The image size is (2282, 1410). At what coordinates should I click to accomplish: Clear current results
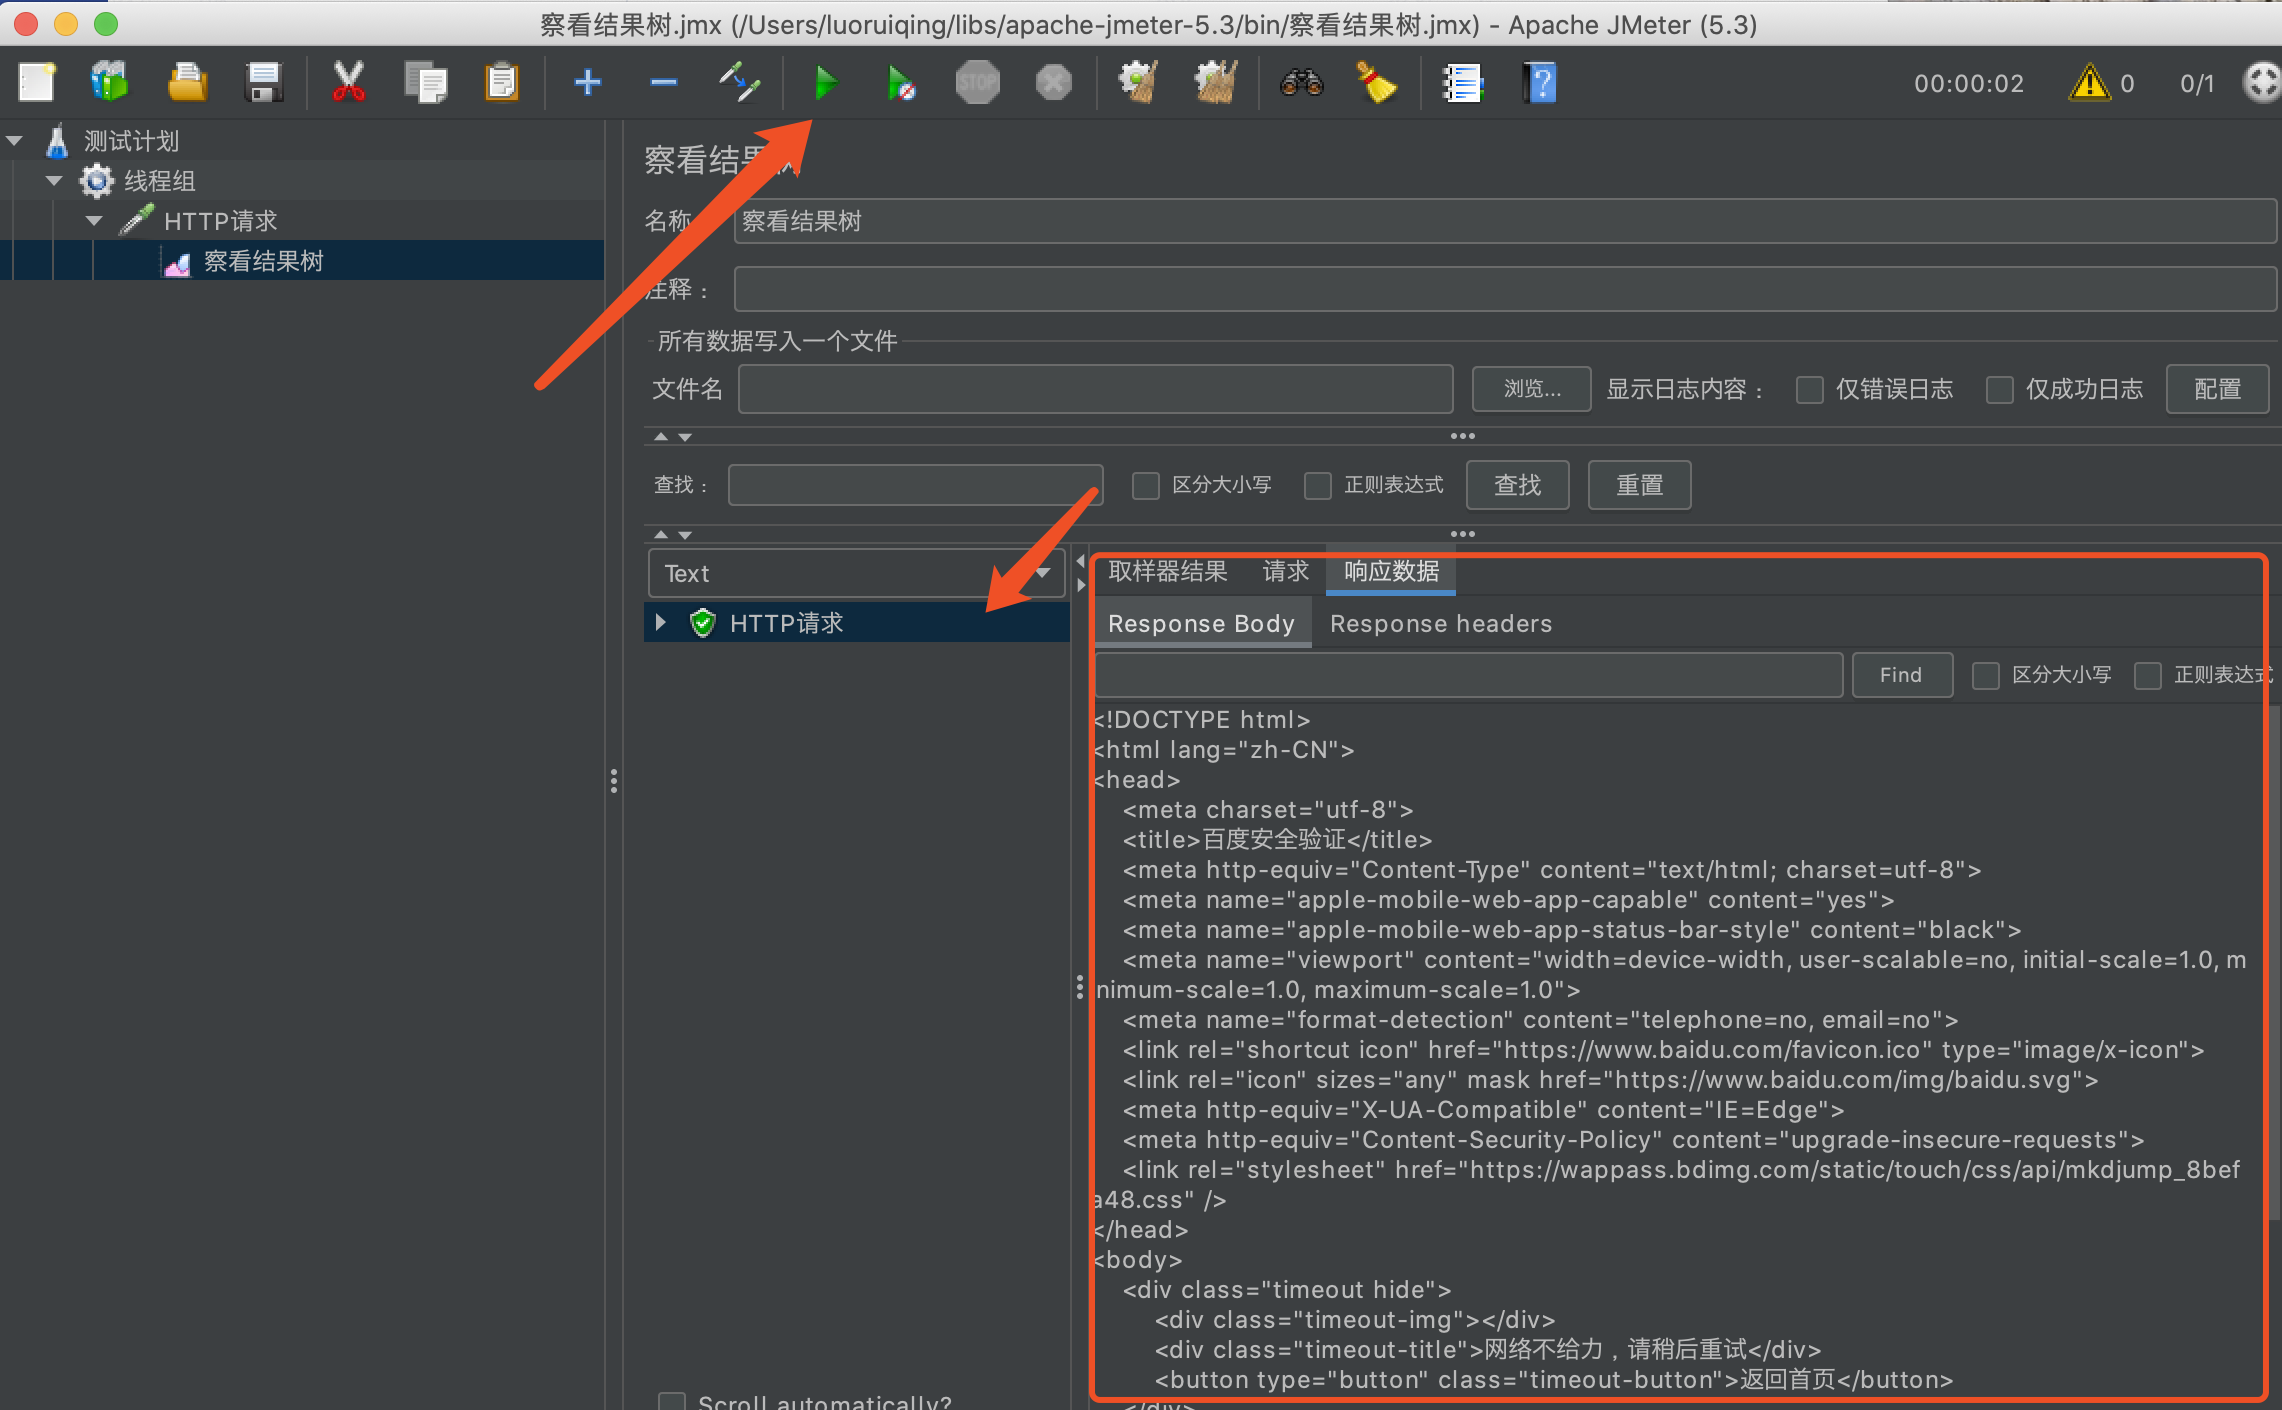tap(1138, 82)
